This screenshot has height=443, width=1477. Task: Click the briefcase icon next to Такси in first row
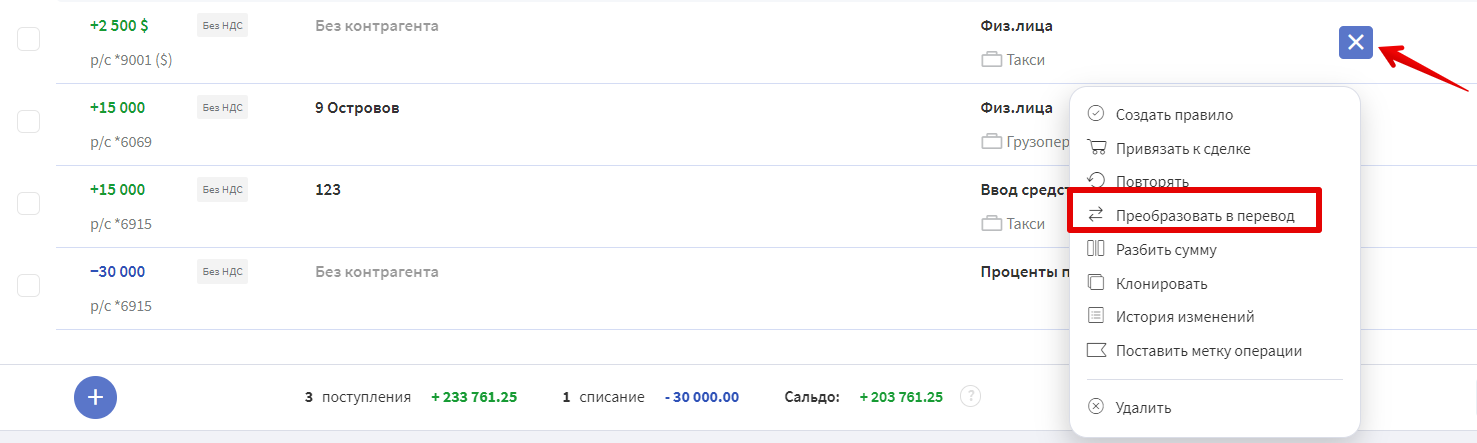pos(991,60)
